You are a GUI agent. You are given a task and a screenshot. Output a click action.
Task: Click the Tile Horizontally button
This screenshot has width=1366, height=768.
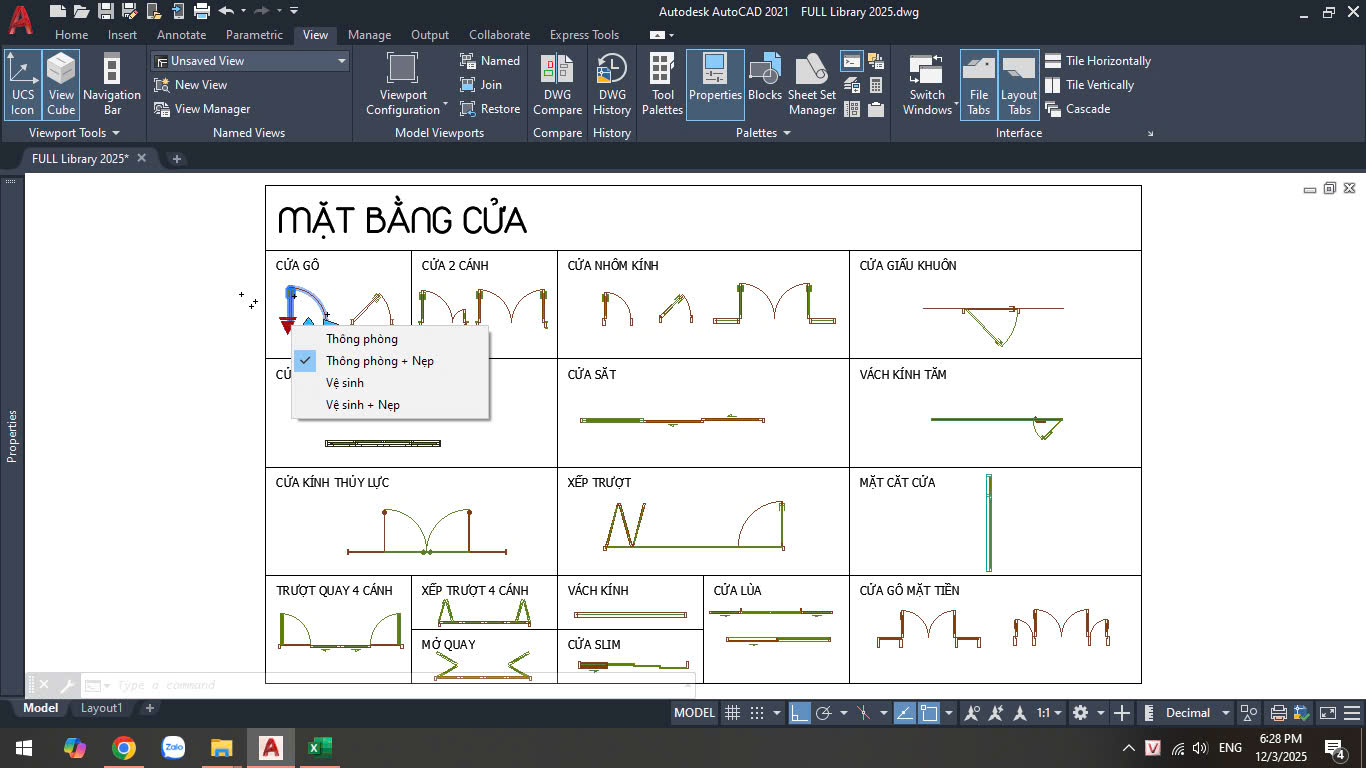(x=1097, y=61)
